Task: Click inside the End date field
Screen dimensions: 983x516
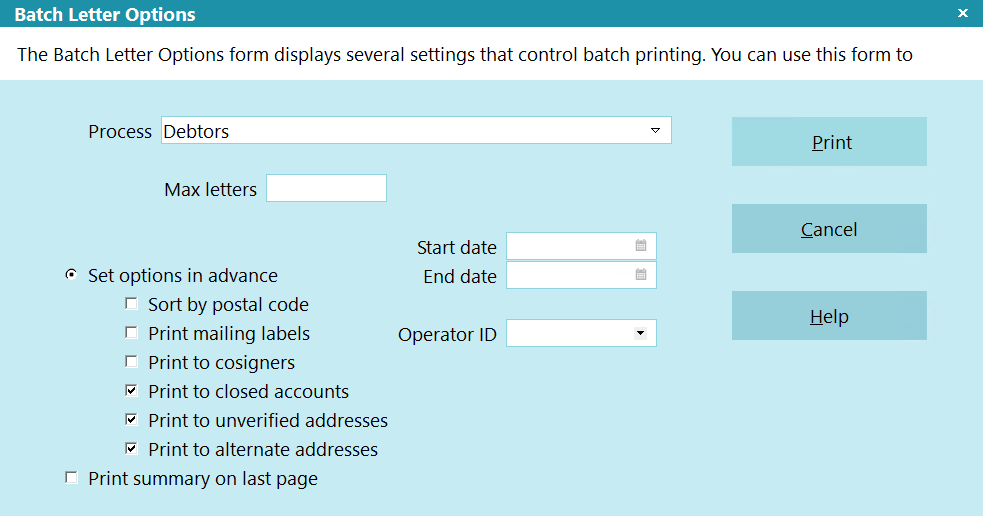Action: click(x=569, y=275)
